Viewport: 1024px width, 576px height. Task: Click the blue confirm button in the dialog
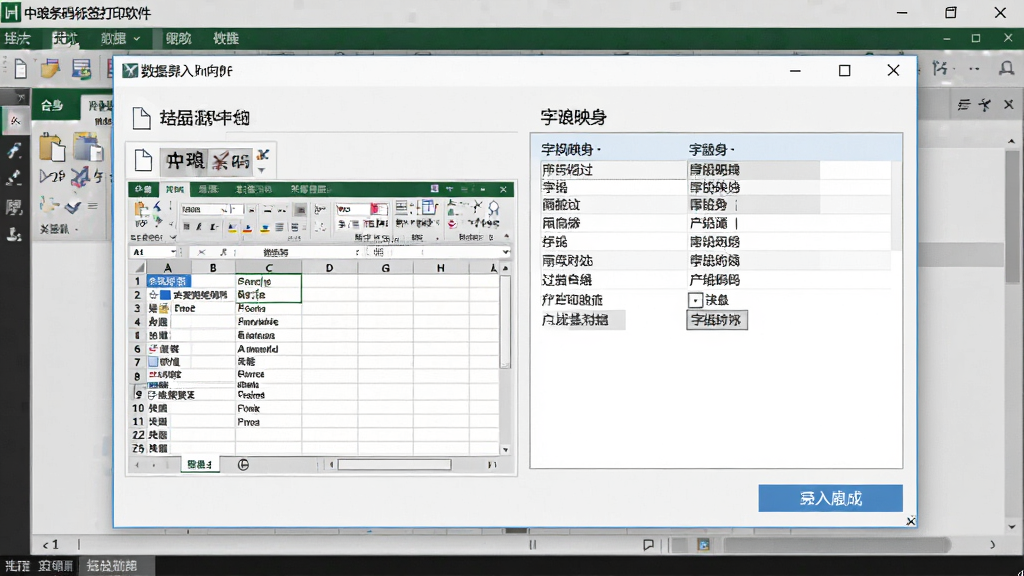tap(830, 498)
